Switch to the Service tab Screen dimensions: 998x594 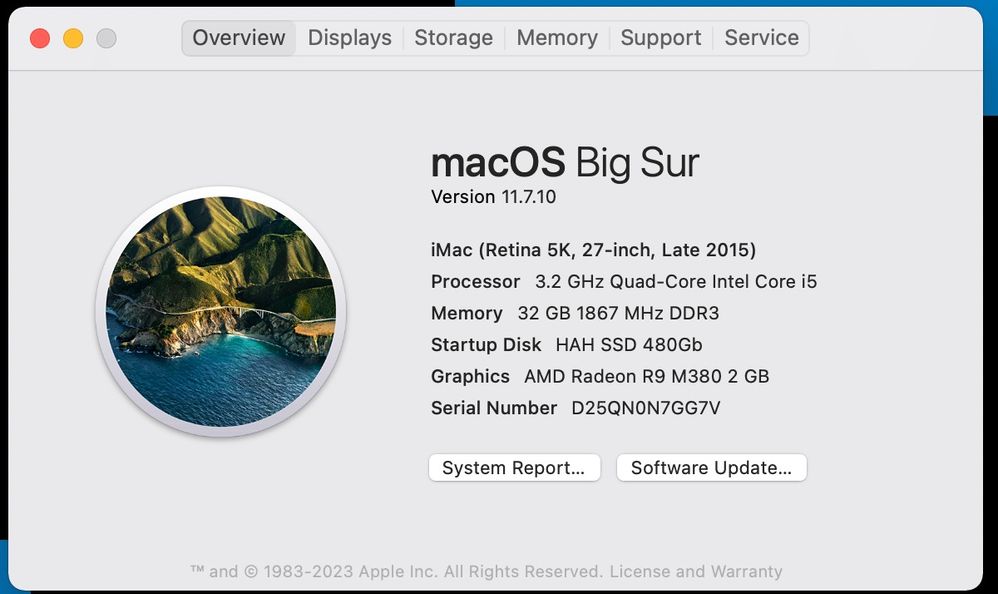coord(761,38)
